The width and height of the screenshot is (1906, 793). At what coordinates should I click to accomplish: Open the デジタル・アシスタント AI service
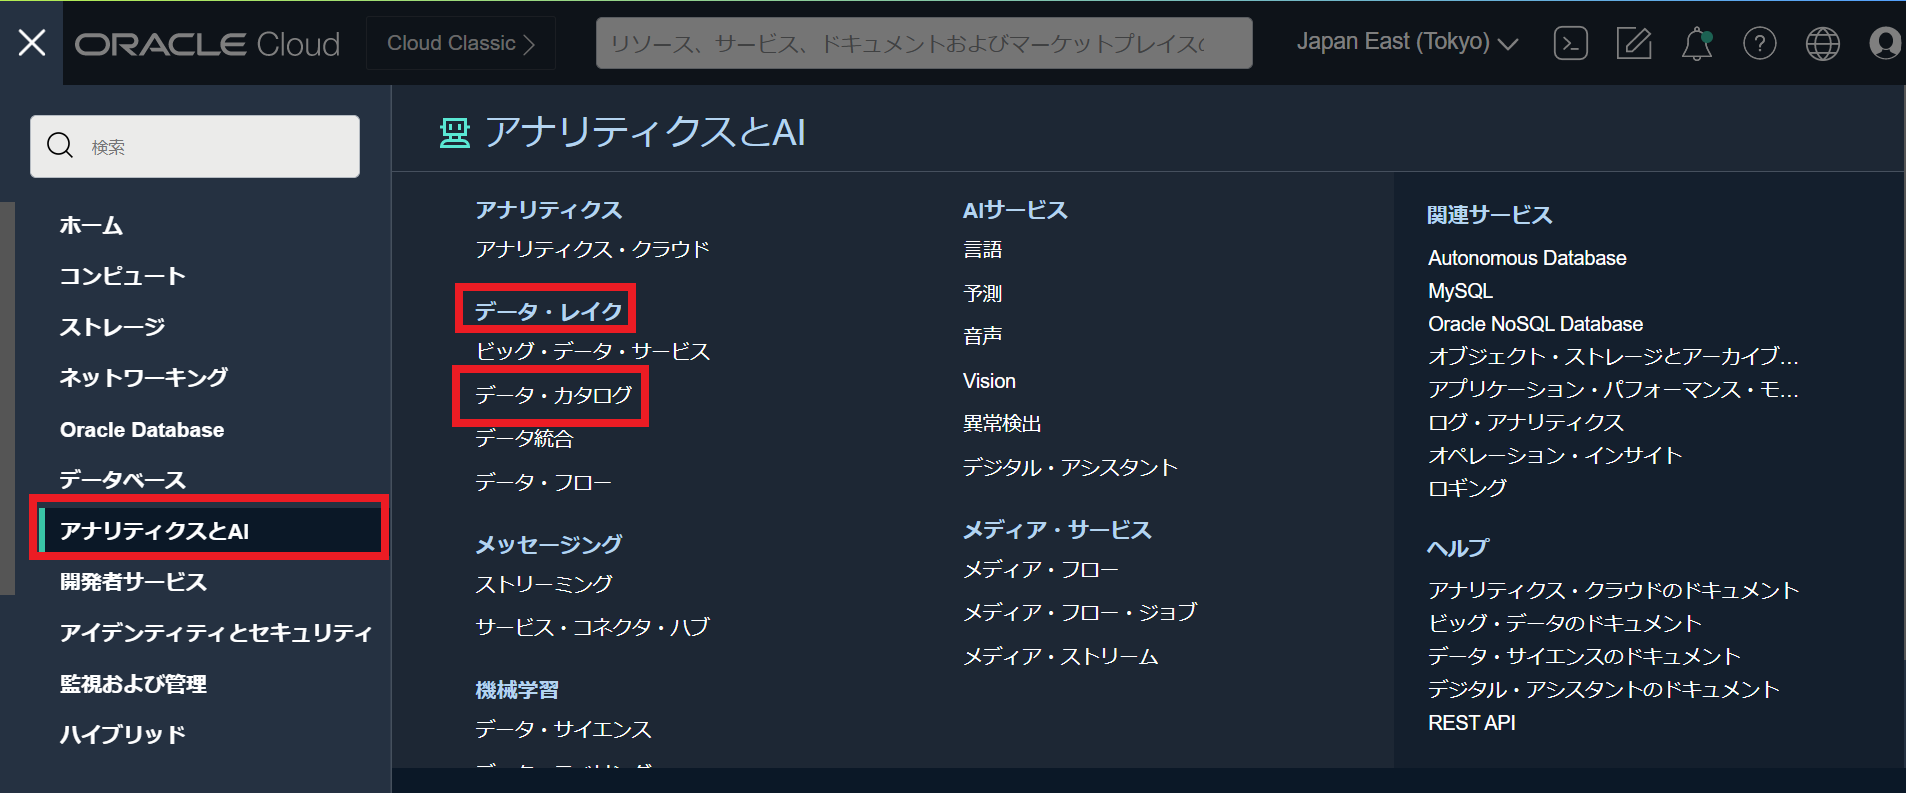coord(1069,467)
